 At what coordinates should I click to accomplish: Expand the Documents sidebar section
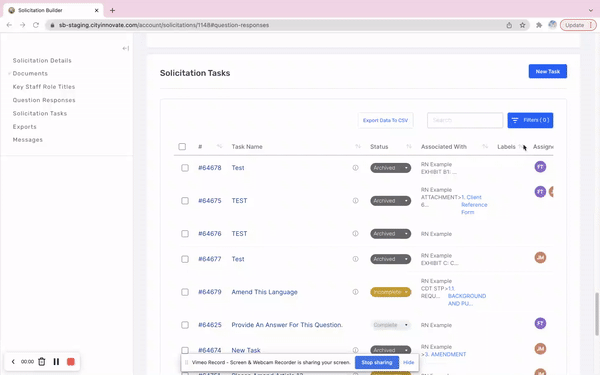click(x=9, y=73)
